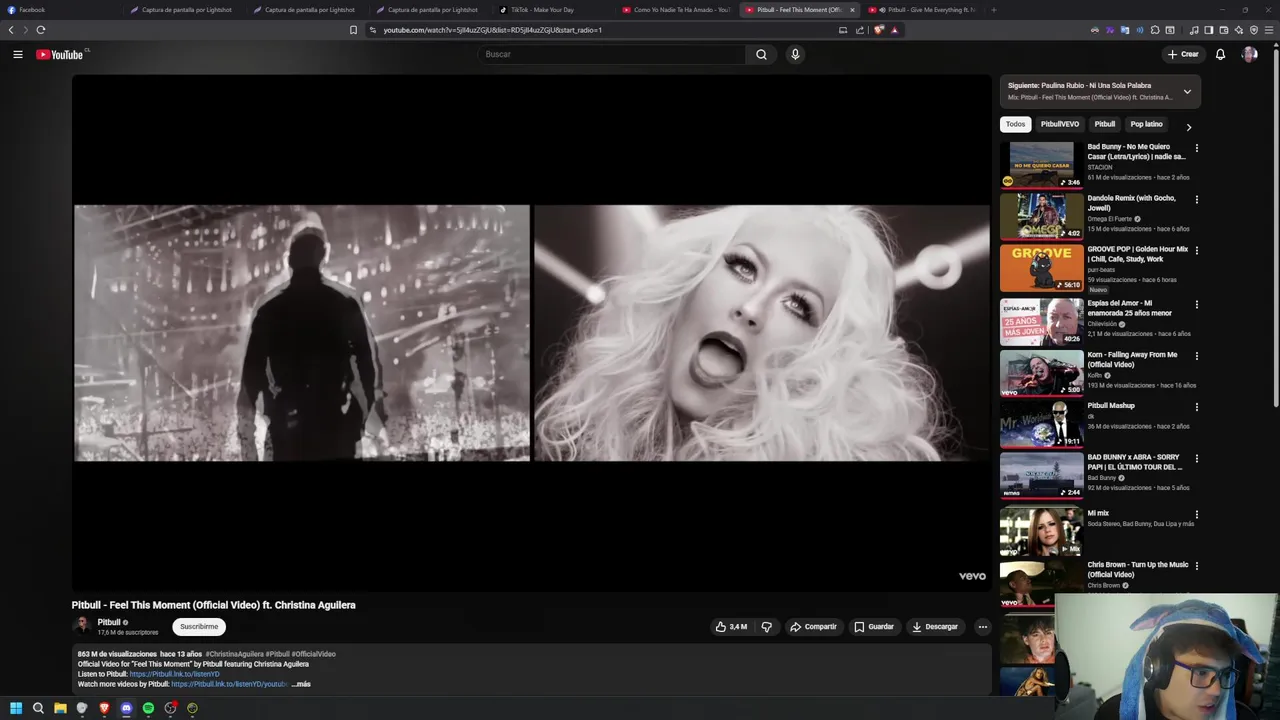The width and height of the screenshot is (1280, 720).
Task: Click the Compartir share button
Action: click(x=813, y=627)
